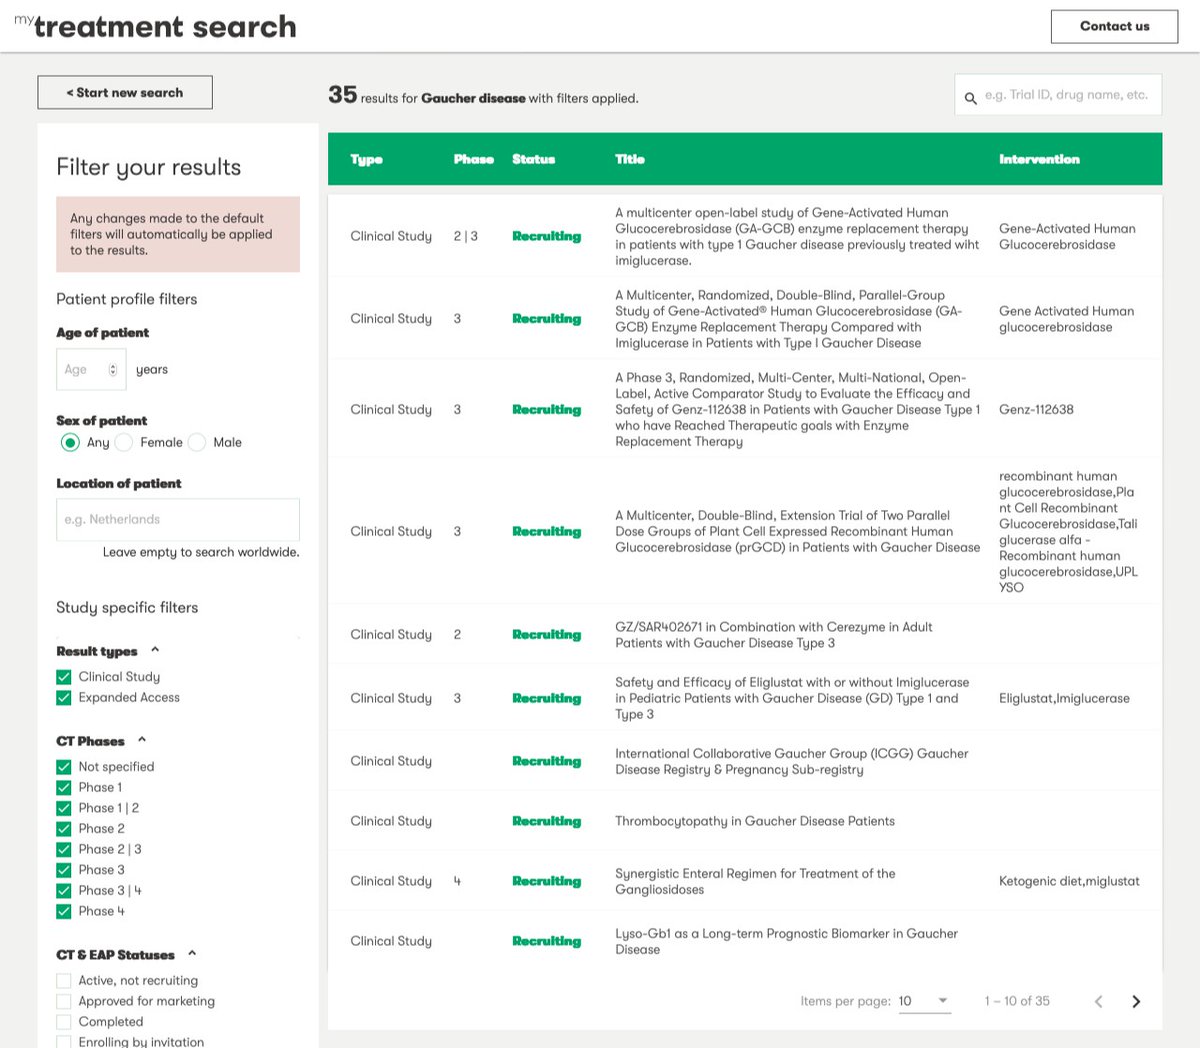Image resolution: width=1200 pixels, height=1048 pixels.
Task: Check Enrolling by invitation status
Action: (64, 1042)
